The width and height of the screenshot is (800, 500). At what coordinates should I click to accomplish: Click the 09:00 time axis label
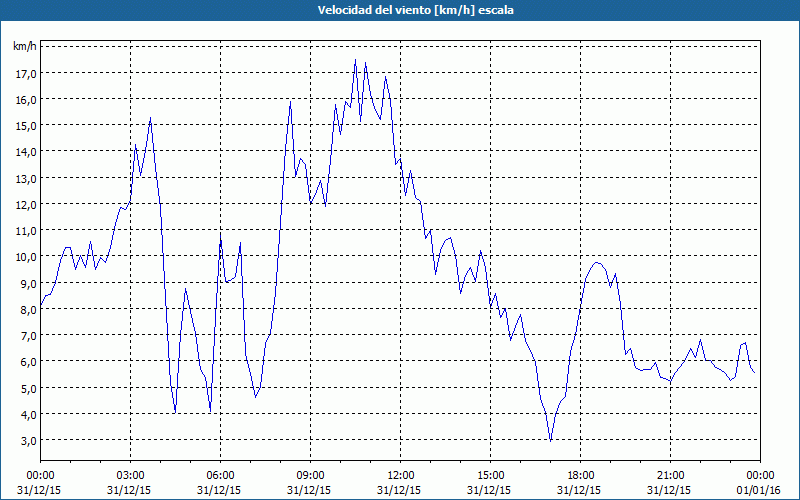point(310,476)
